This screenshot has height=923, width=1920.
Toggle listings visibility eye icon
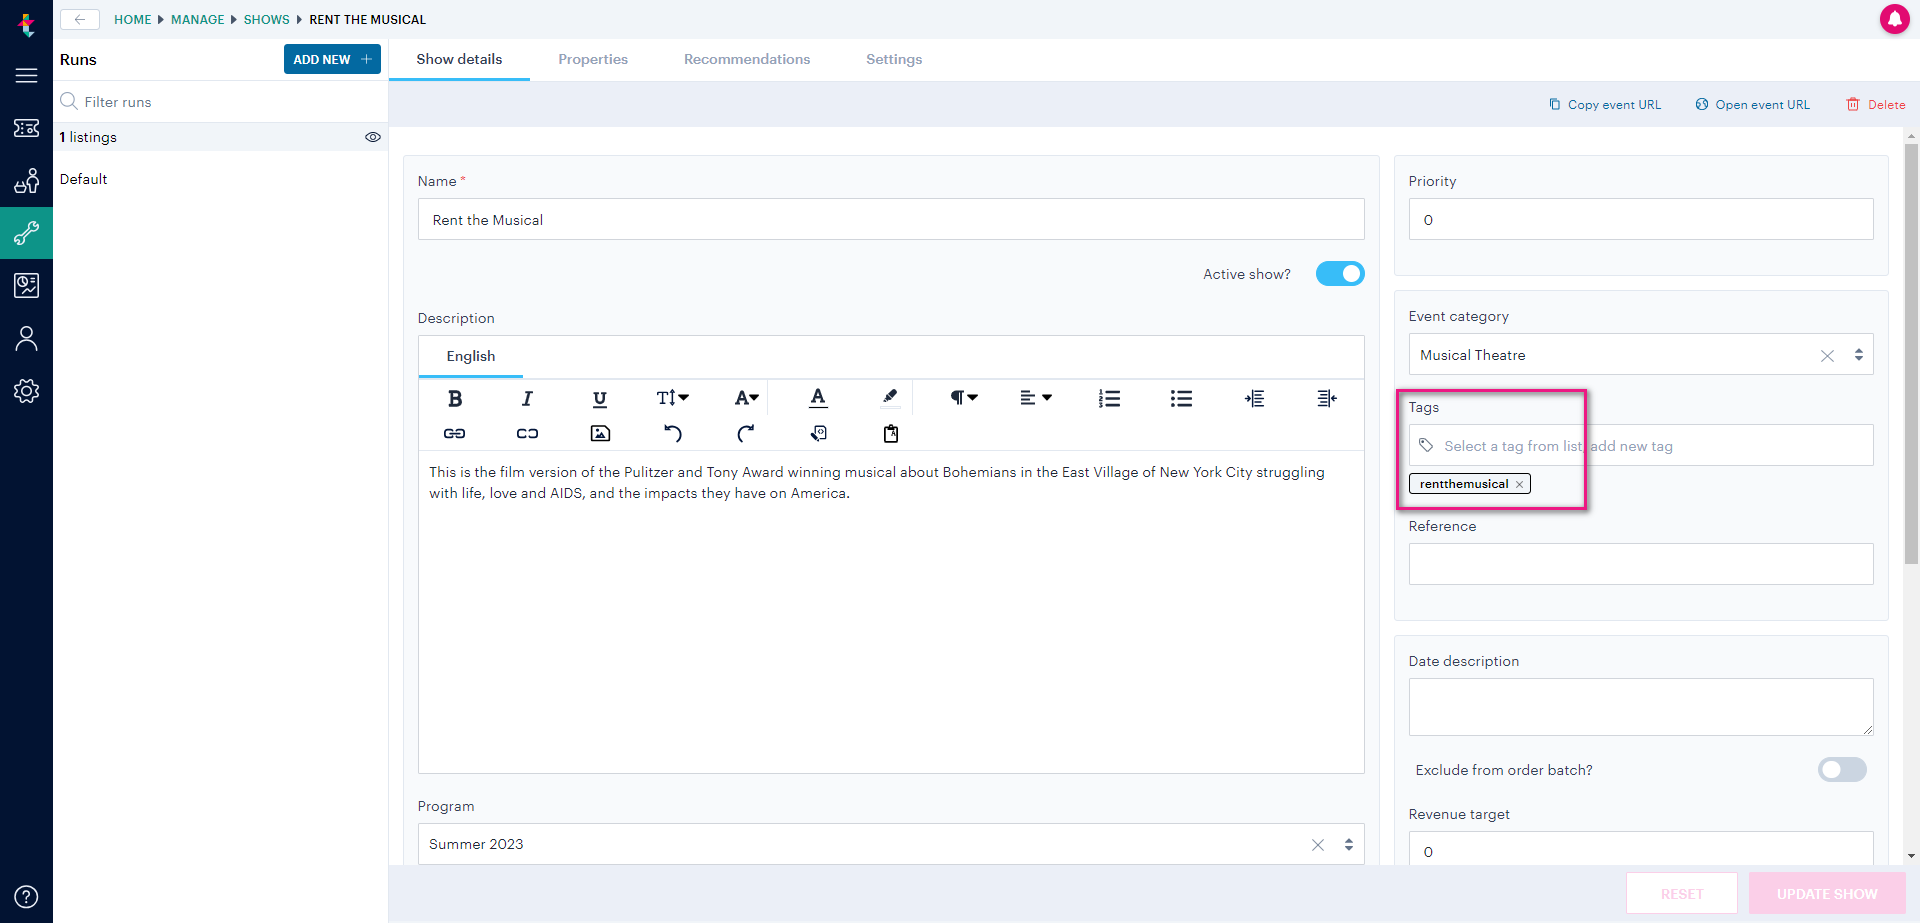click(x=373, y=137)
